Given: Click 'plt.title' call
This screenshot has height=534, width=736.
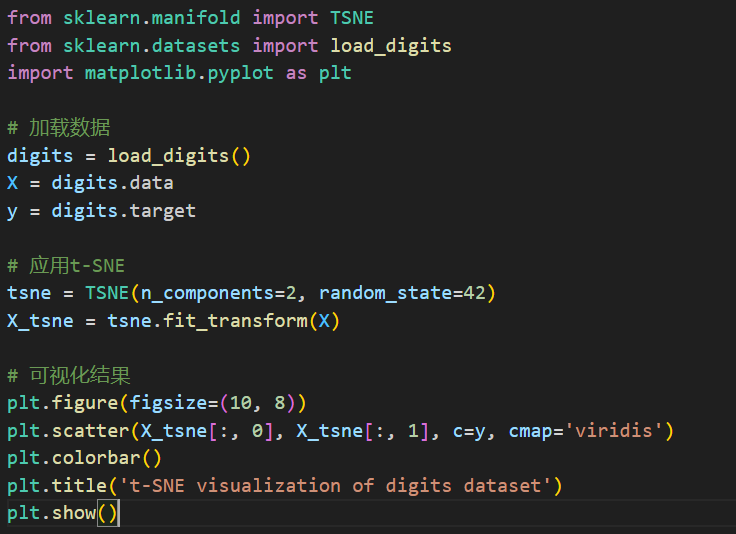Looking at the screenshot, I should coord(57,486).
